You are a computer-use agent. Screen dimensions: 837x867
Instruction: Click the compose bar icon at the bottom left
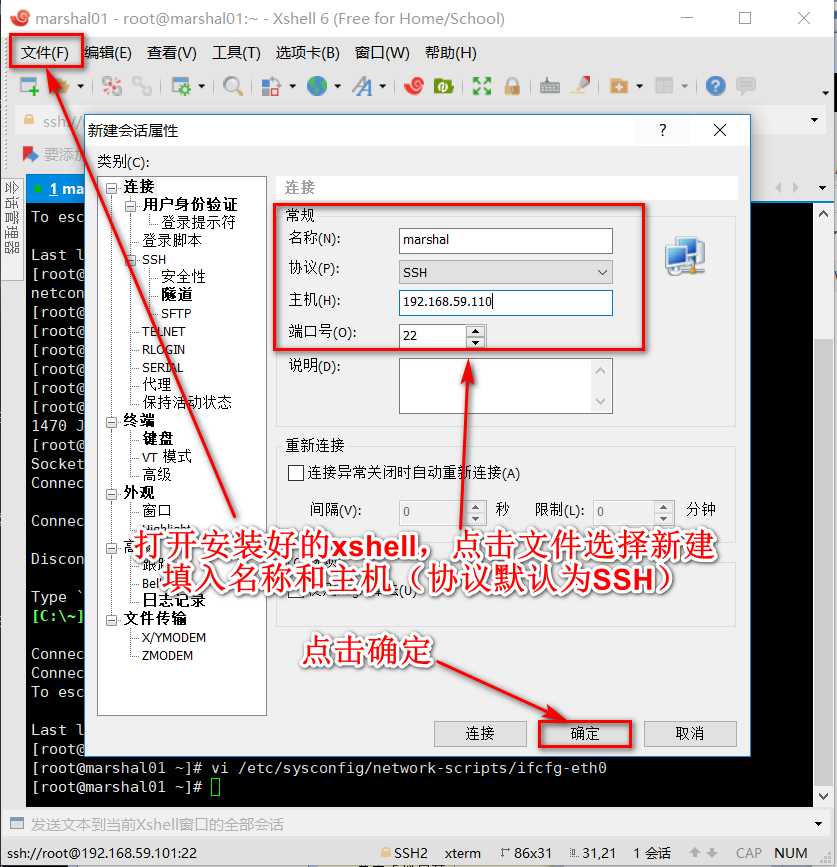click(17, 823)
